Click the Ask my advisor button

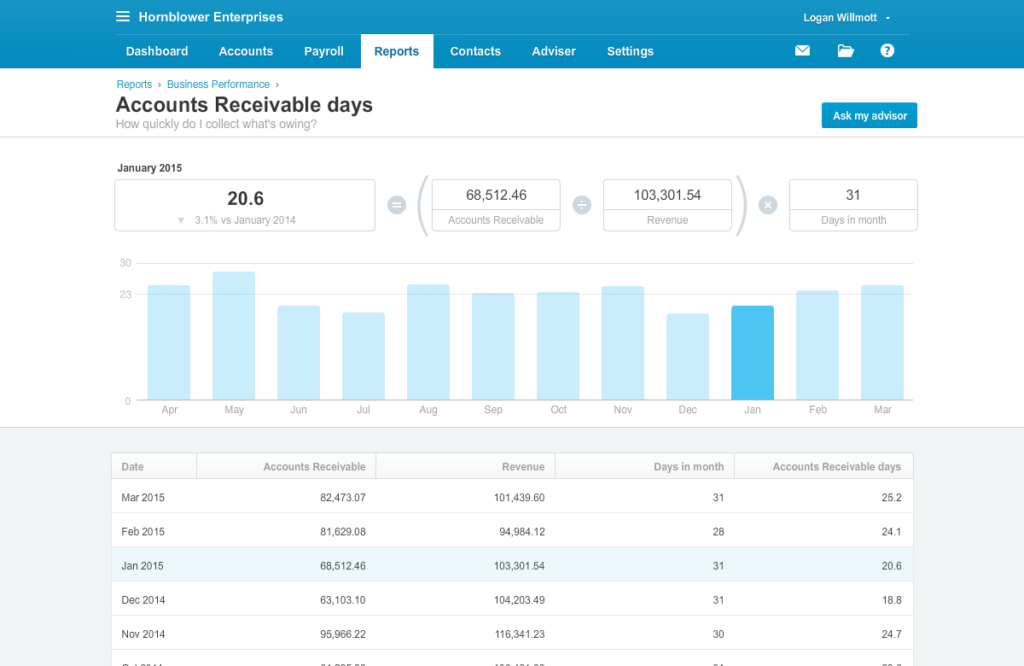(x=868, y=115)
